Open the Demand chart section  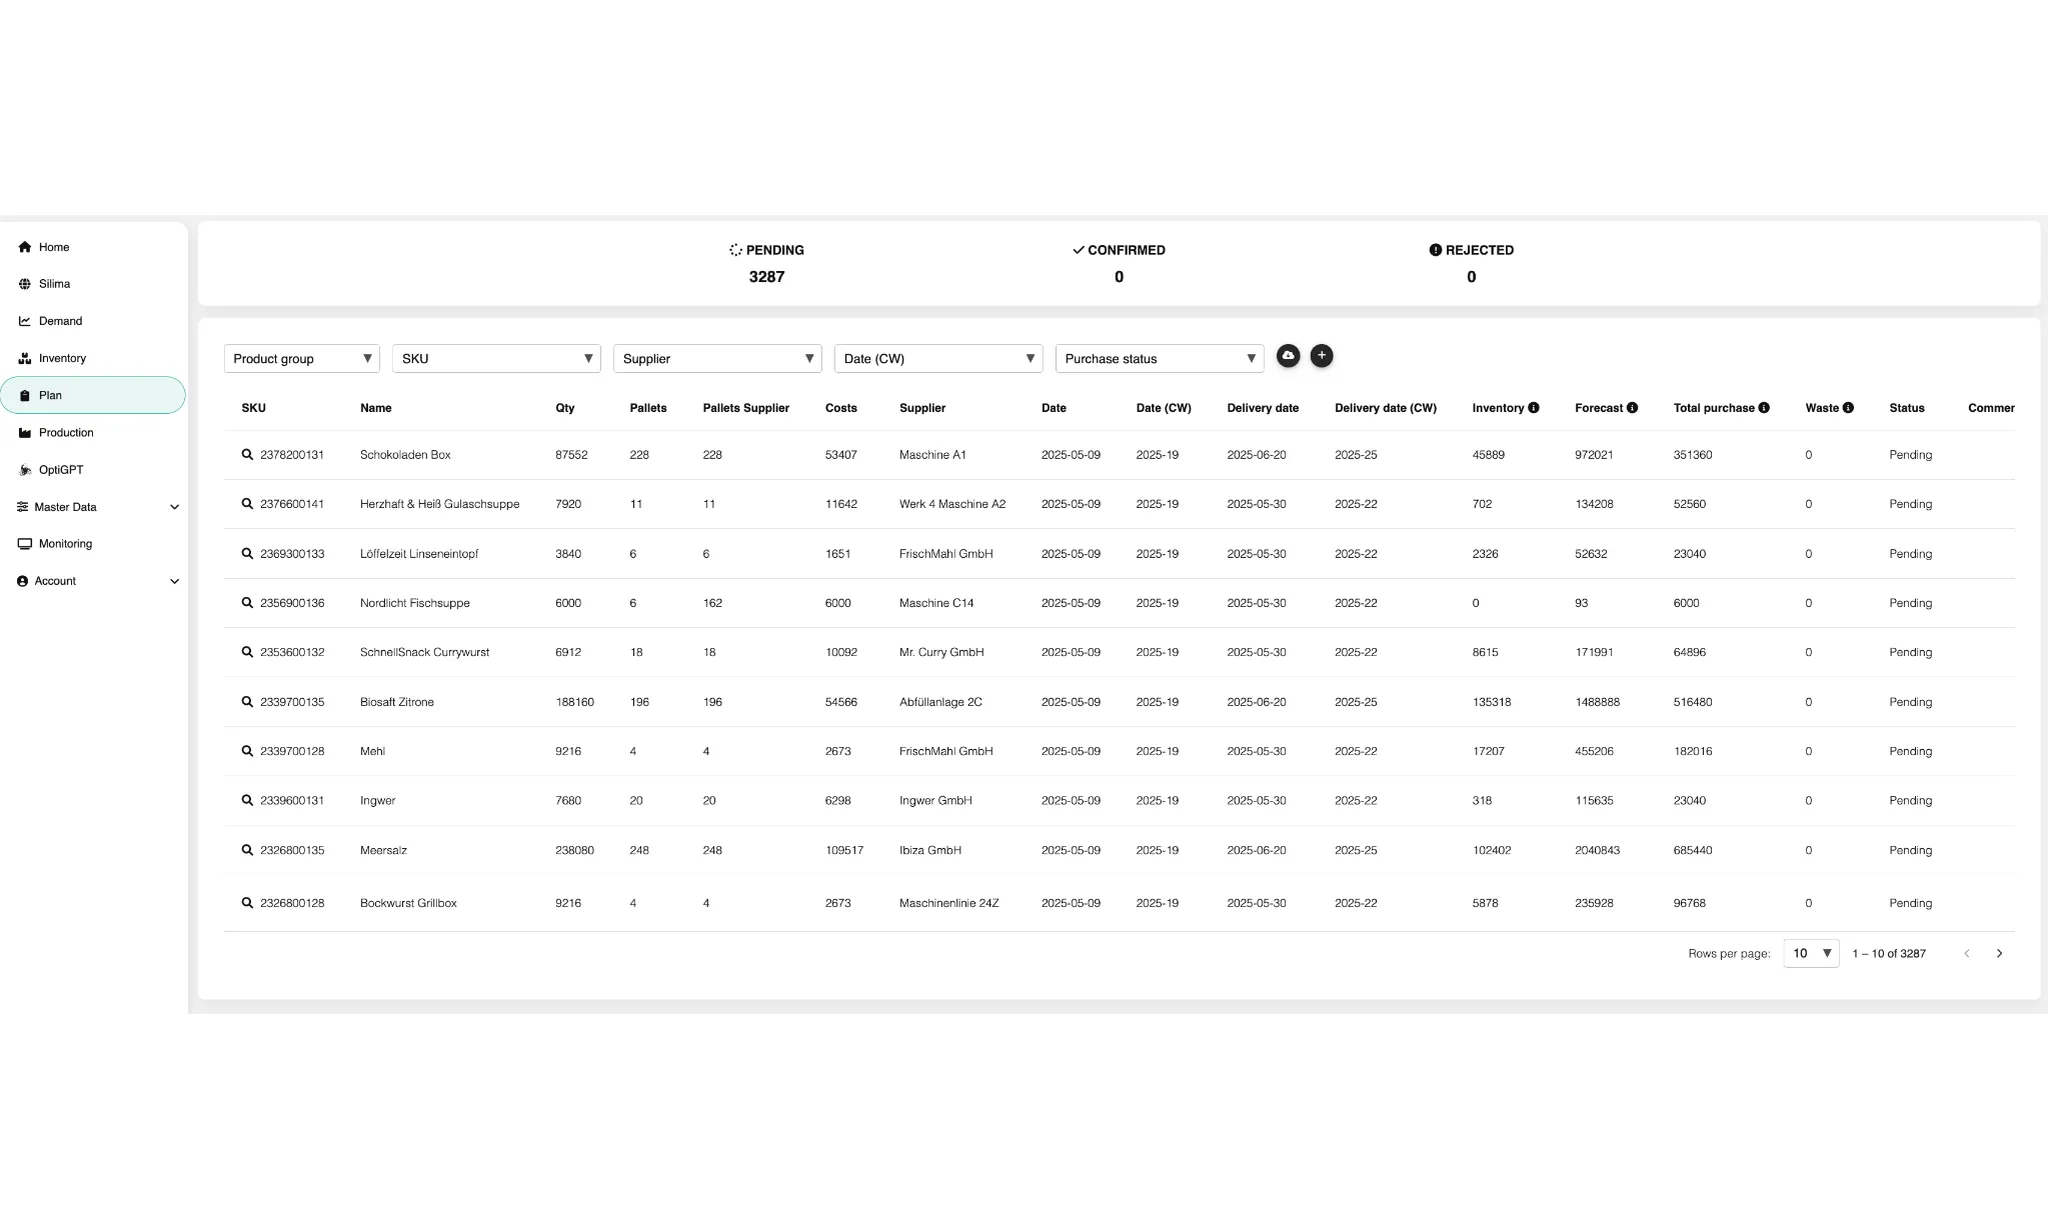pos(61,320)
